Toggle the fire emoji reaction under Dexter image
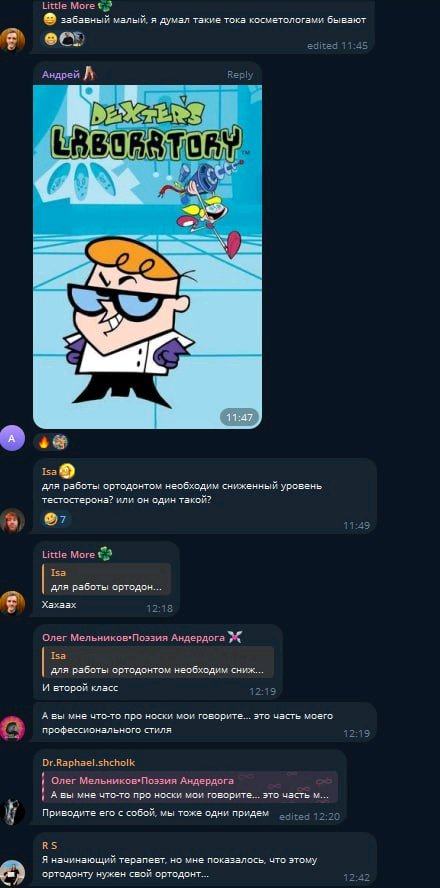 [44, 441]
